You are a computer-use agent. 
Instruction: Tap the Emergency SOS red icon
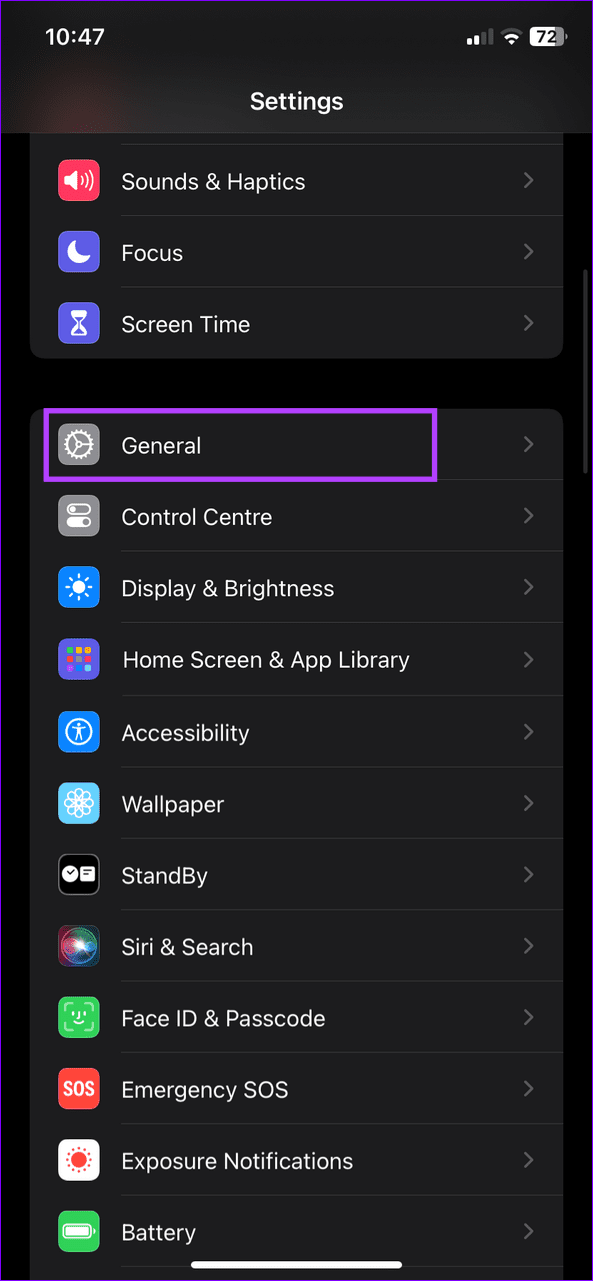click(x=78, y=1089)
